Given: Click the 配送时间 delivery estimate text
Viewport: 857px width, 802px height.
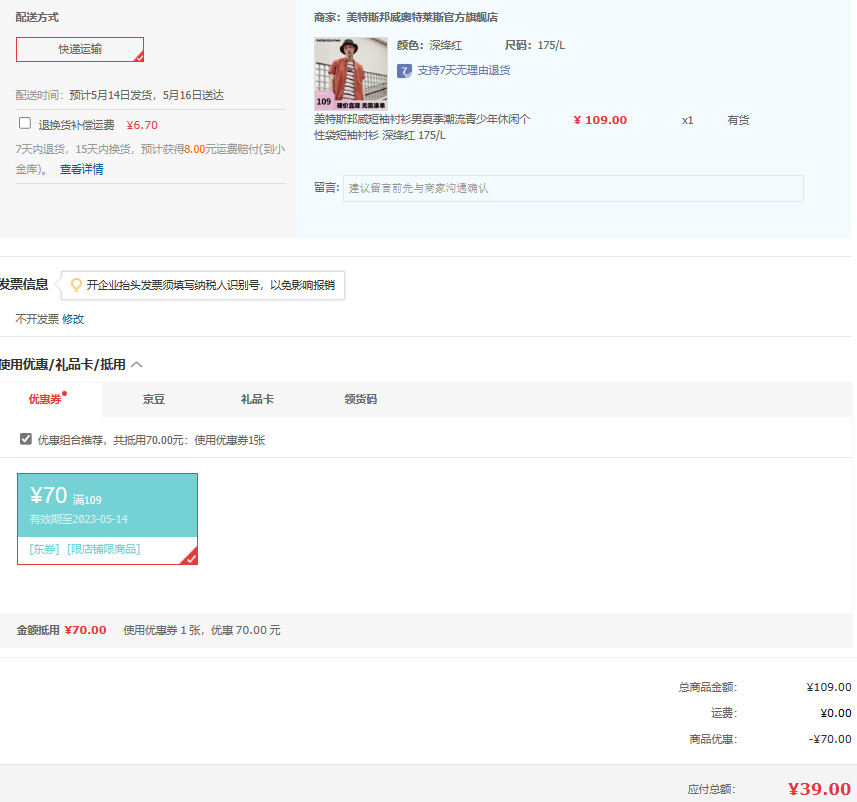Looking at the screenshot, I should [x=120, y=95].
